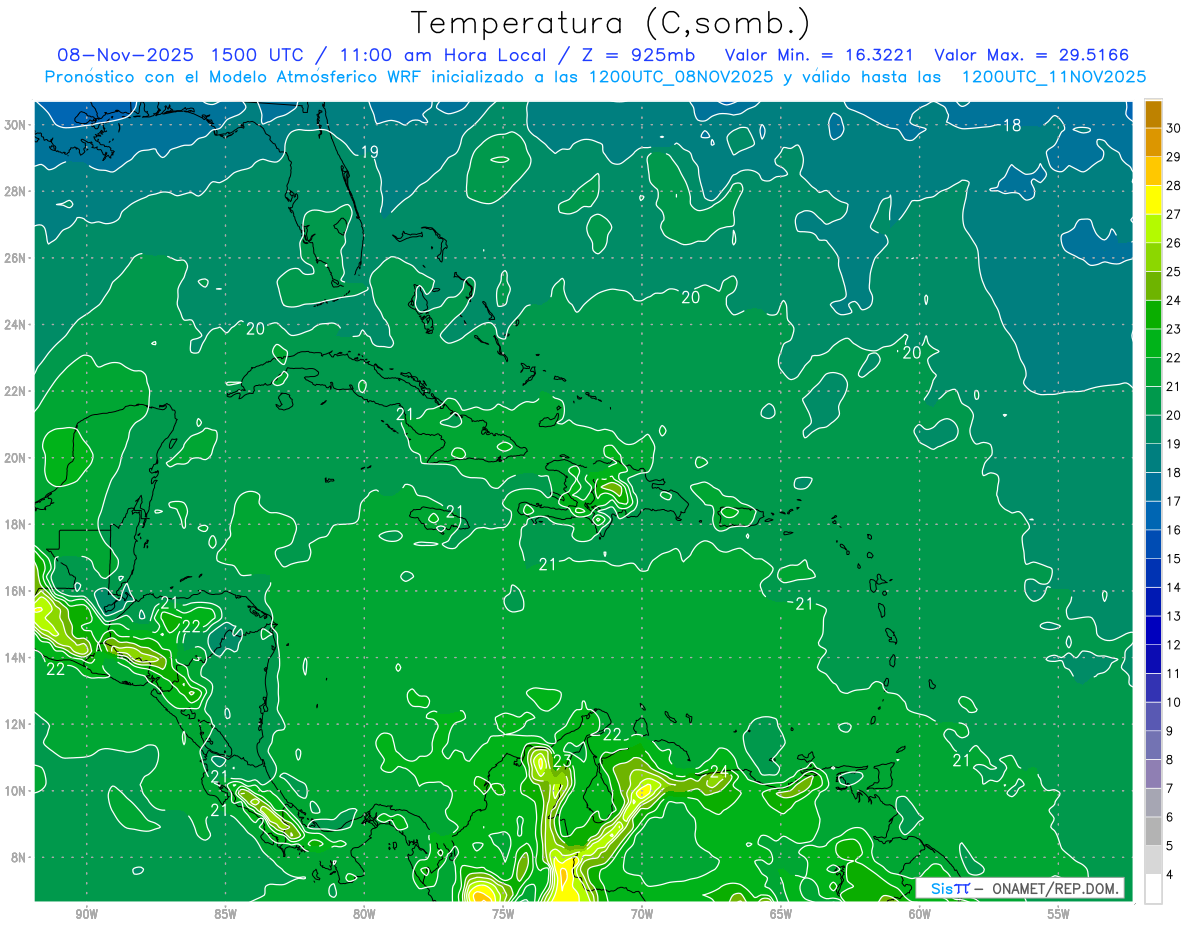Click the 24N latitude axis label

(x=17, y=324)
